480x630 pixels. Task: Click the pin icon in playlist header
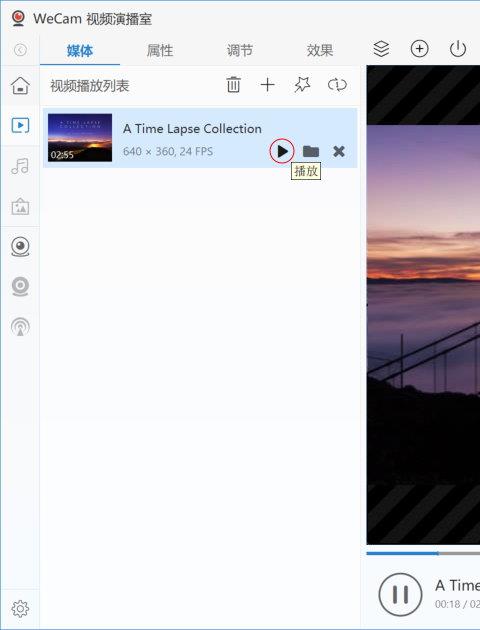click(x=302, y=84)
